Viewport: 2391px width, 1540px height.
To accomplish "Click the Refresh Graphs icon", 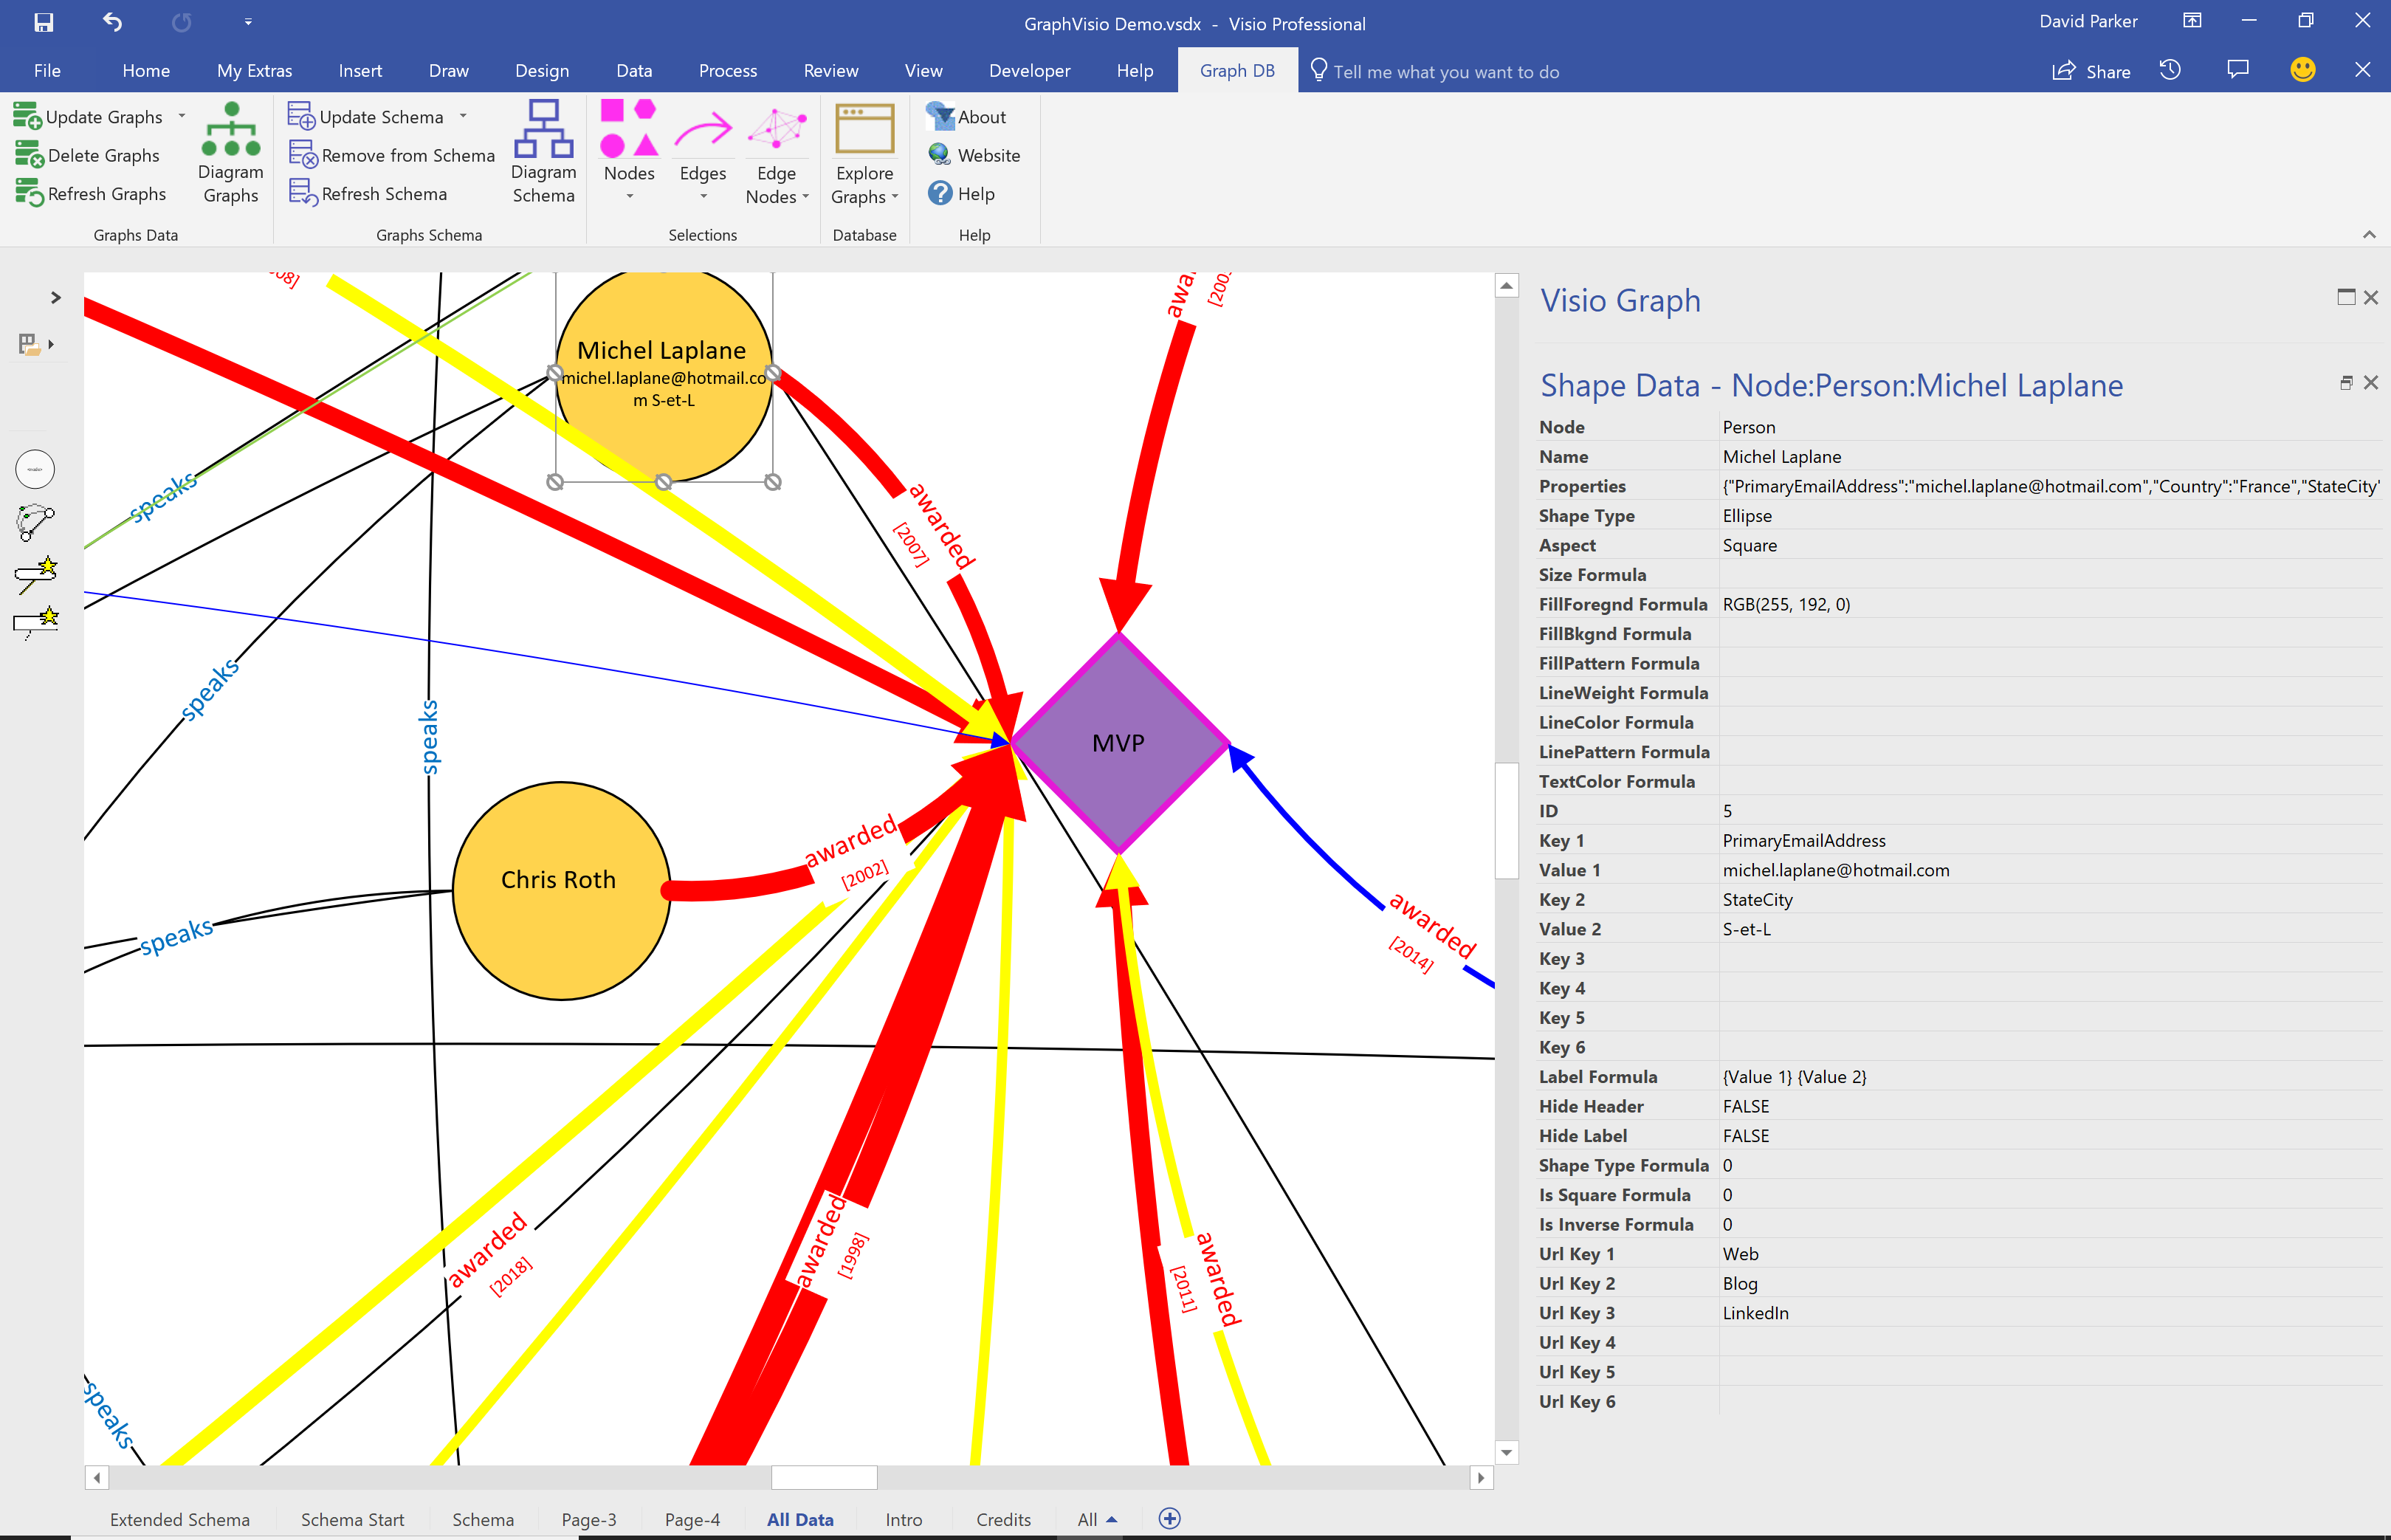I will [x=29, y=193].
